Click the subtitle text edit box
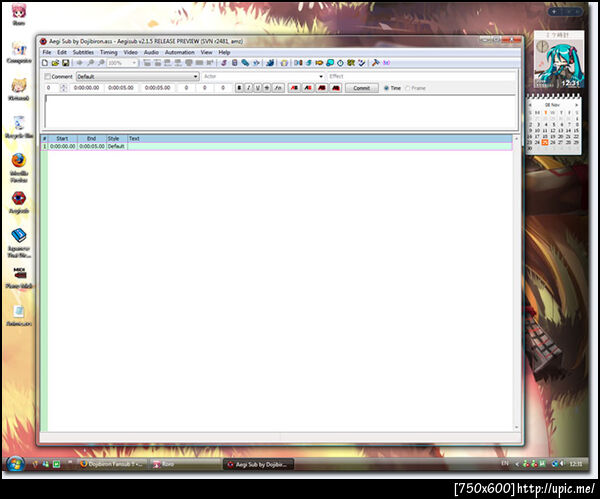 (x=280, y=111)
